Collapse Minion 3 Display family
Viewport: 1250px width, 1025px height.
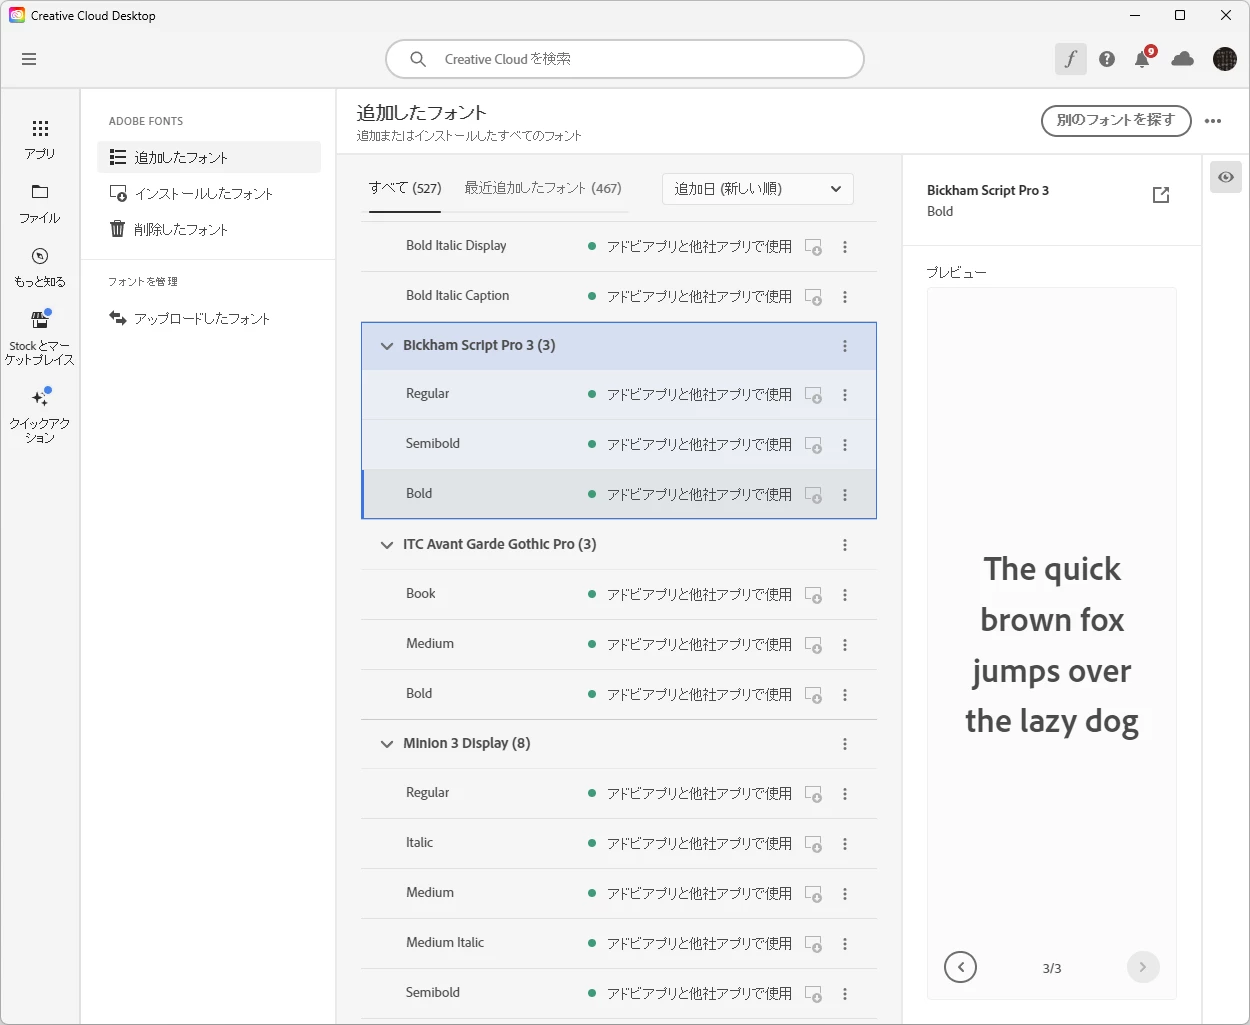[387, 744]
